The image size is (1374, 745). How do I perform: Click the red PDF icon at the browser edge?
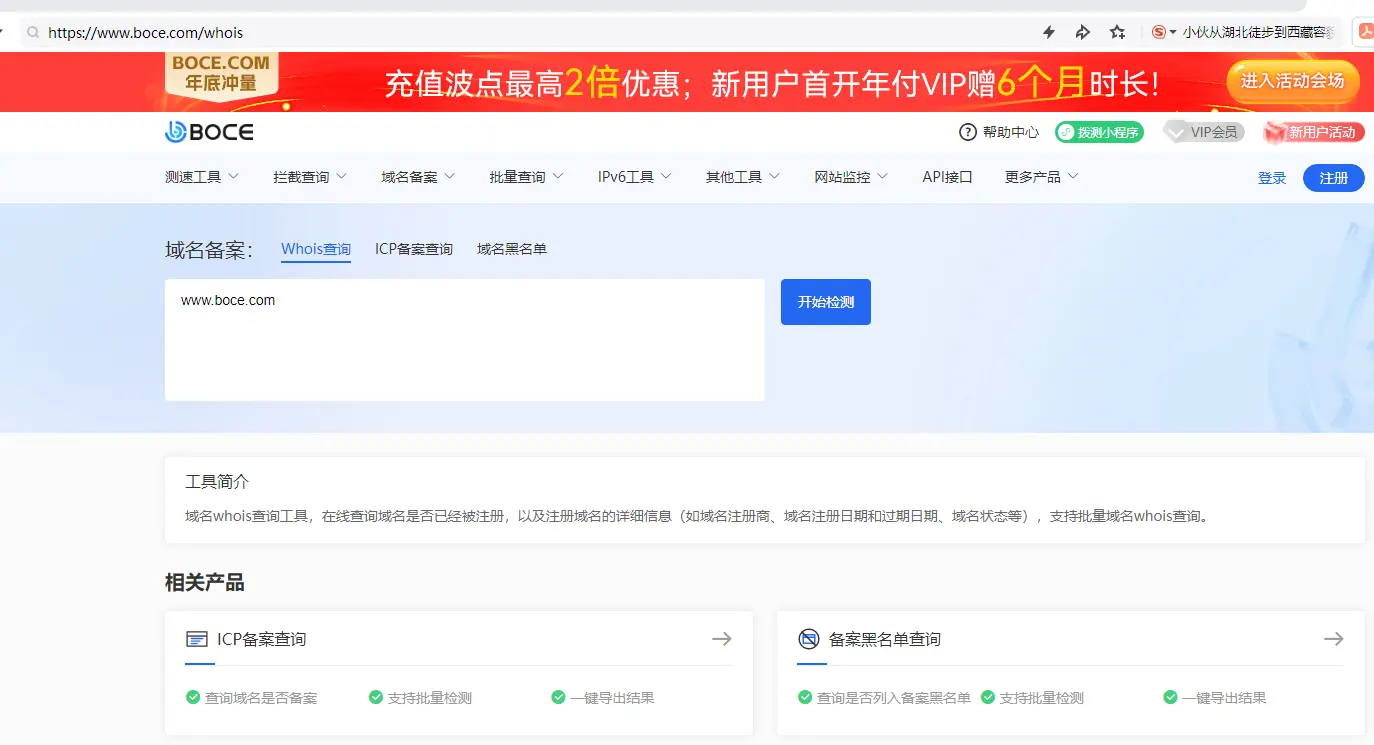pyautogui.click(x=1364, y=32)
